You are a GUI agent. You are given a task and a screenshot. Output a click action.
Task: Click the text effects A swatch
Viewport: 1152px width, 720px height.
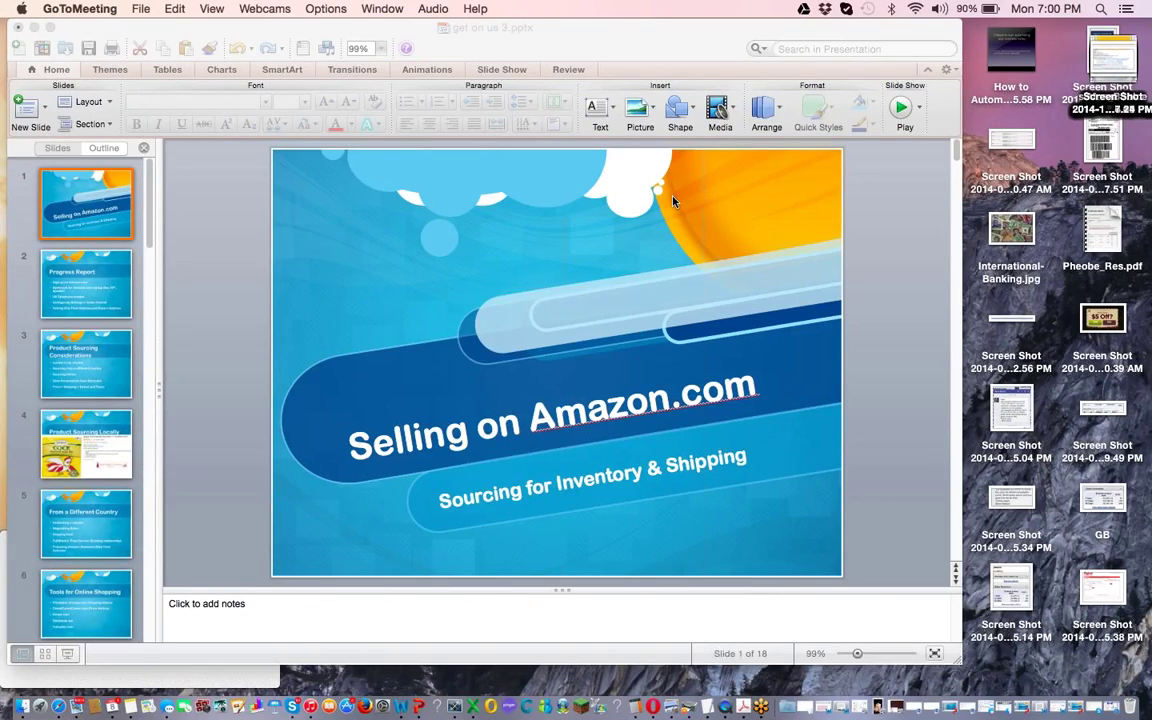pos(367,124)
